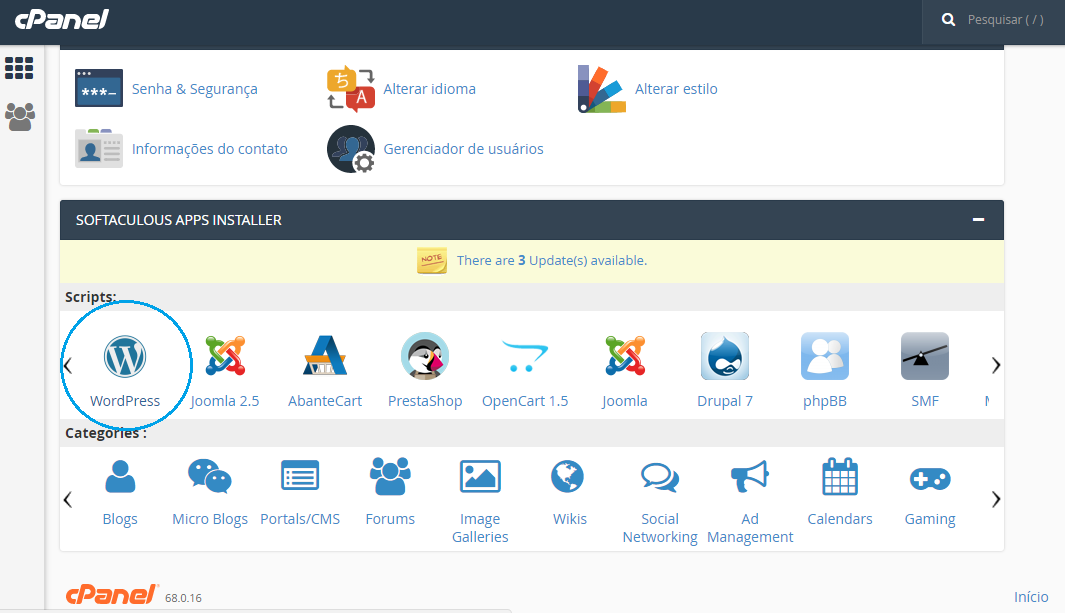Click the Alterar estilo link text
Image resolution: width=1065 pixels, height=613 pixels.
point(676,89)
